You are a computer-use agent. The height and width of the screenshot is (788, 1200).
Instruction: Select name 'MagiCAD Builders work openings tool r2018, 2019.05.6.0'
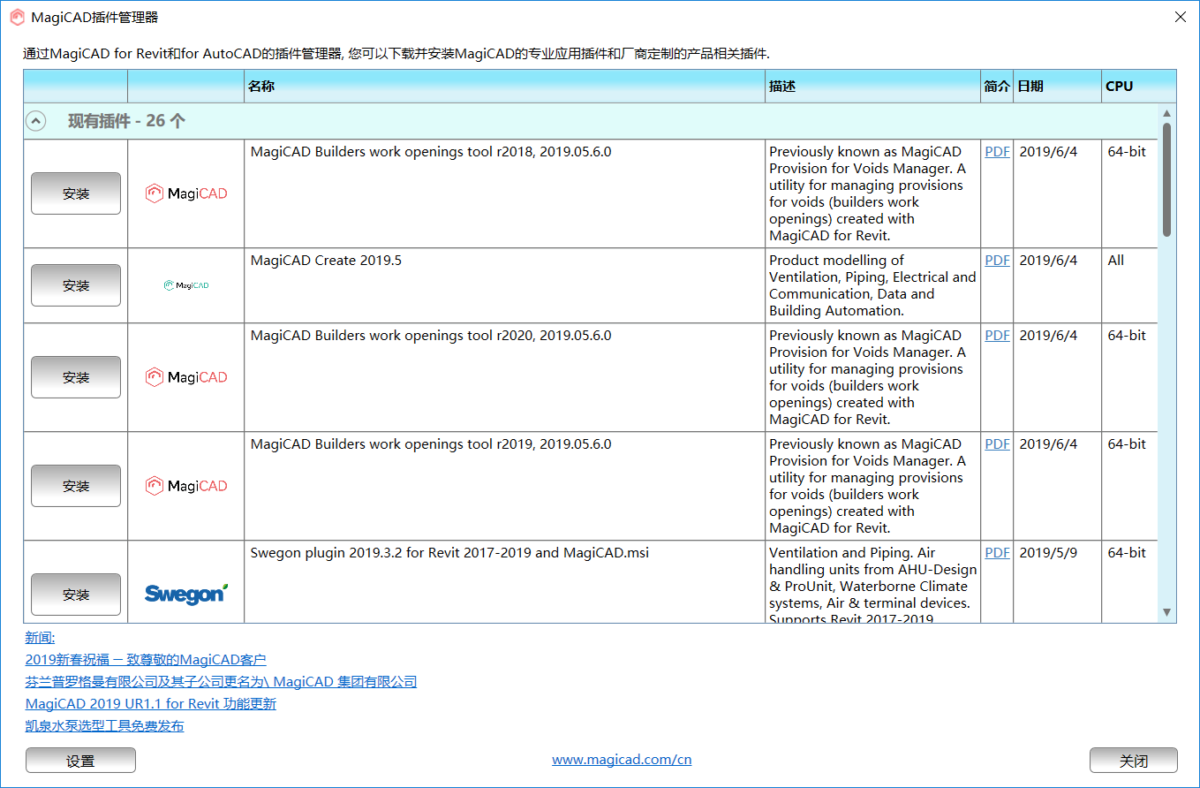pyautogui.click(x=431, y=152)
